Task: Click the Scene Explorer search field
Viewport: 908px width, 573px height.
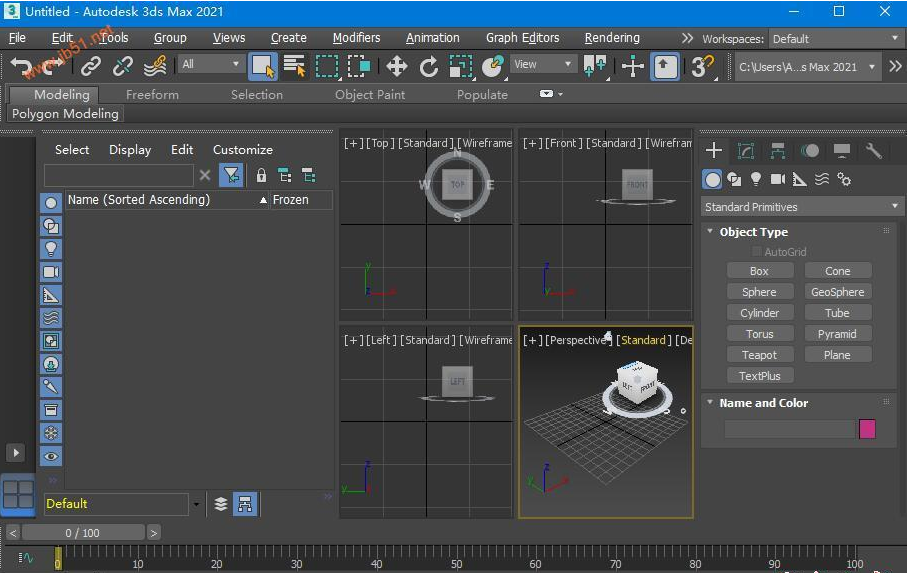Action: (x=118, y=175)
